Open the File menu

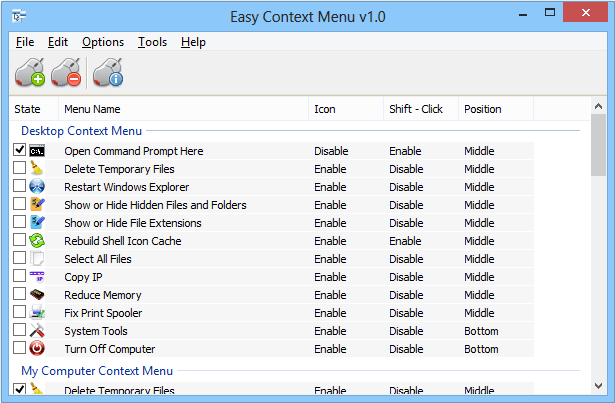point(25,42)
